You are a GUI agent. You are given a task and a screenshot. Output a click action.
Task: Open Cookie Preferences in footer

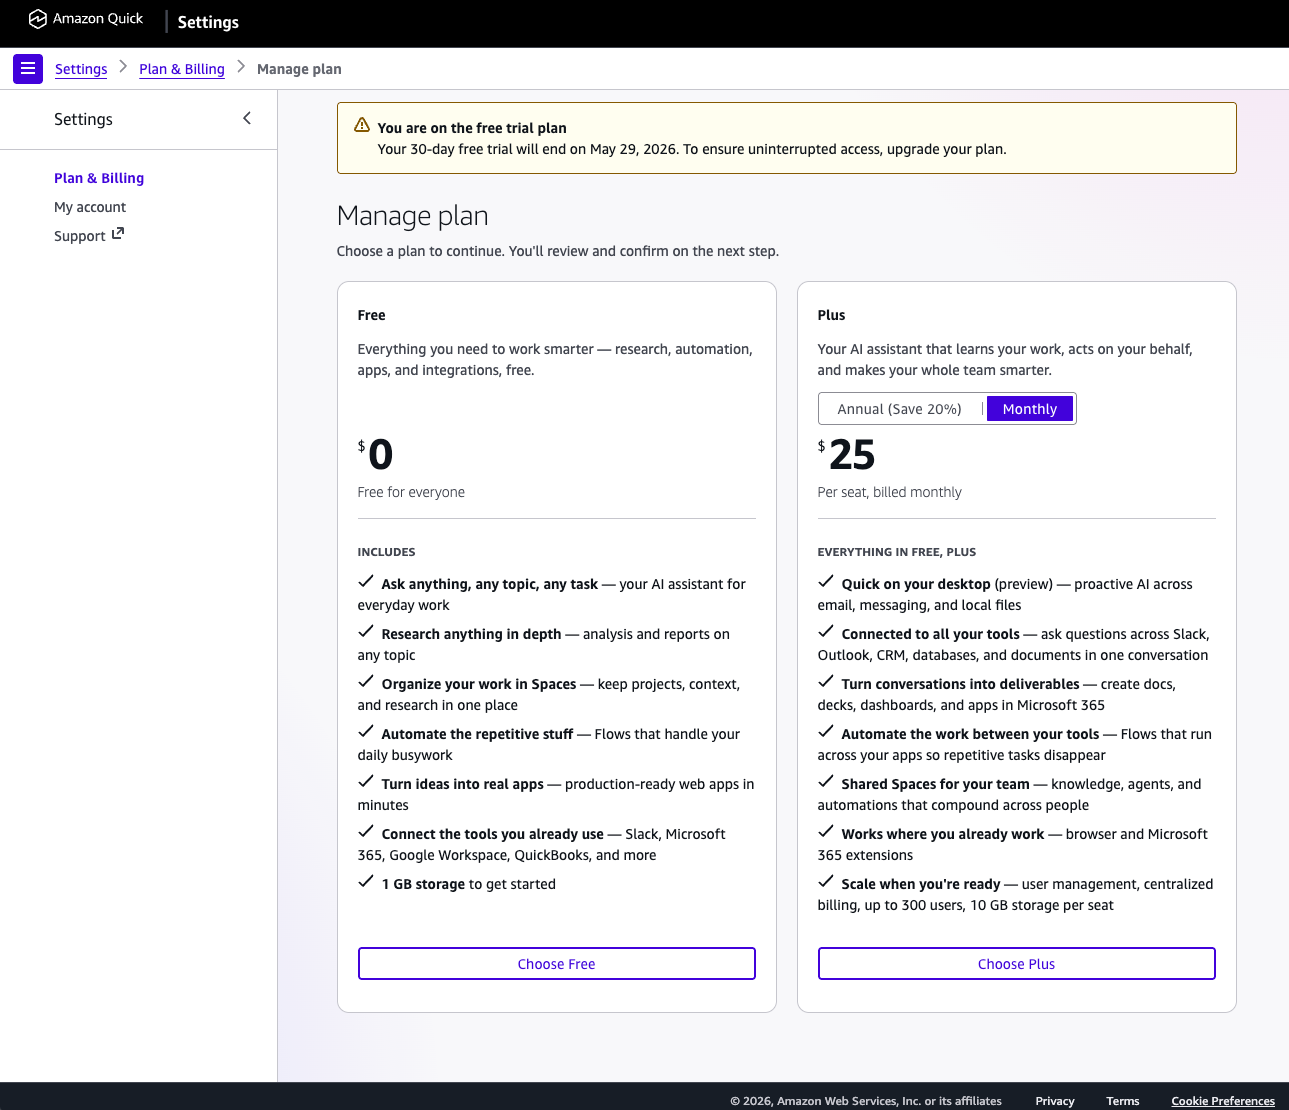point(1223,1101)
